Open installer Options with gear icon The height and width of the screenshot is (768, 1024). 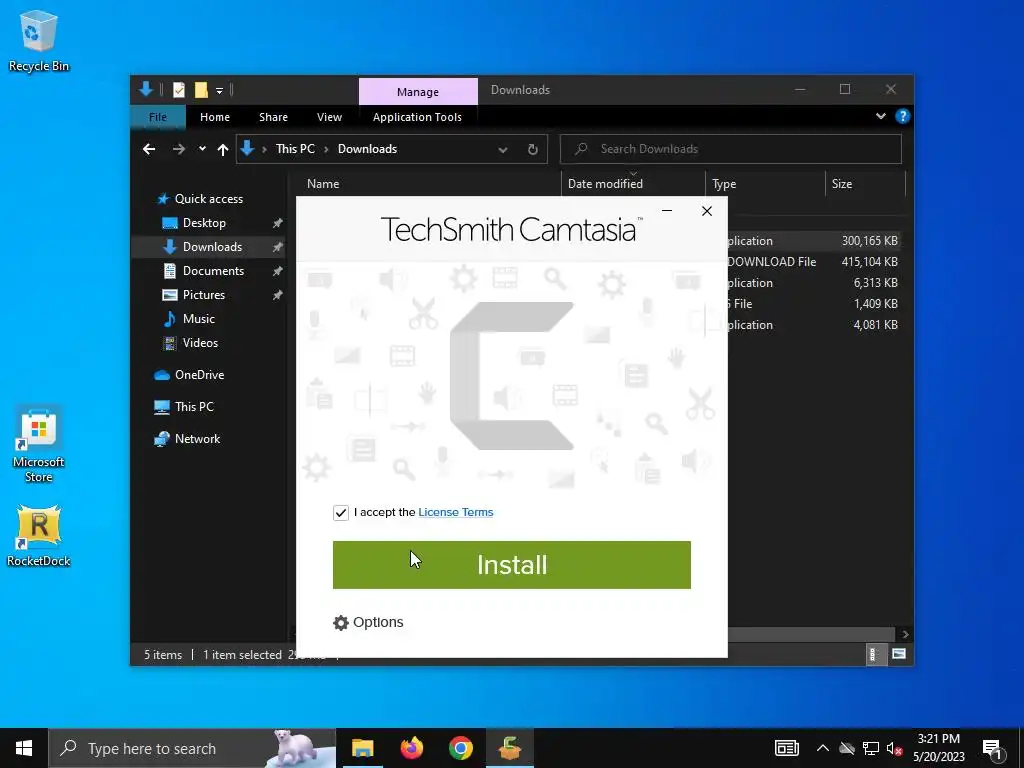pyautogui.click(x=368, y=622)
